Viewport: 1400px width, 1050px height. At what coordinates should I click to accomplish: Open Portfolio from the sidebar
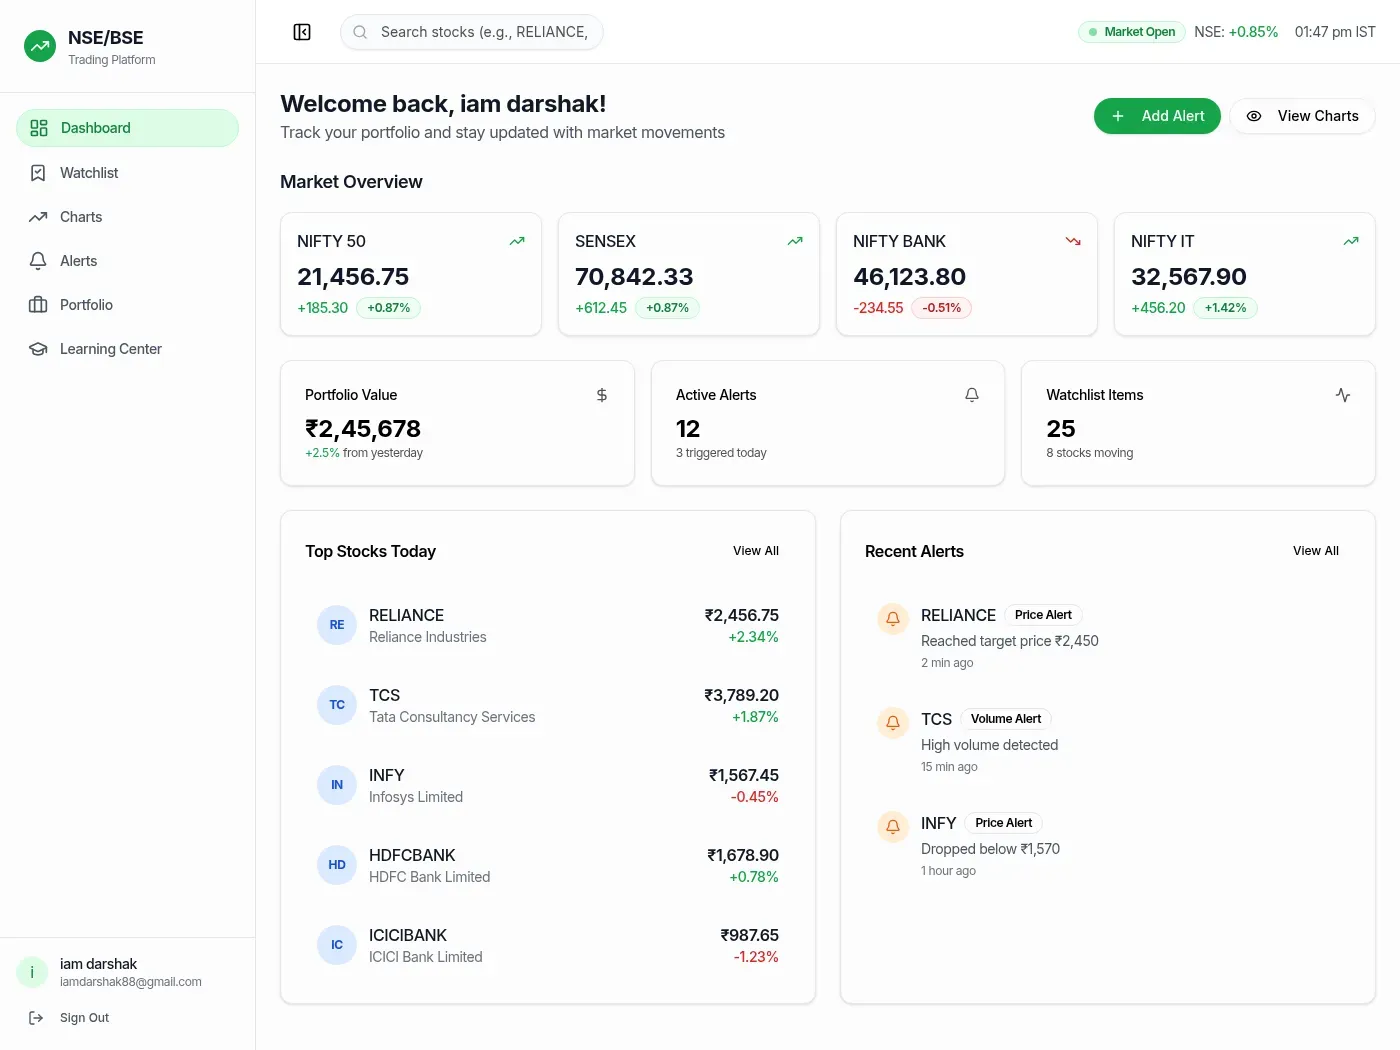127,305
